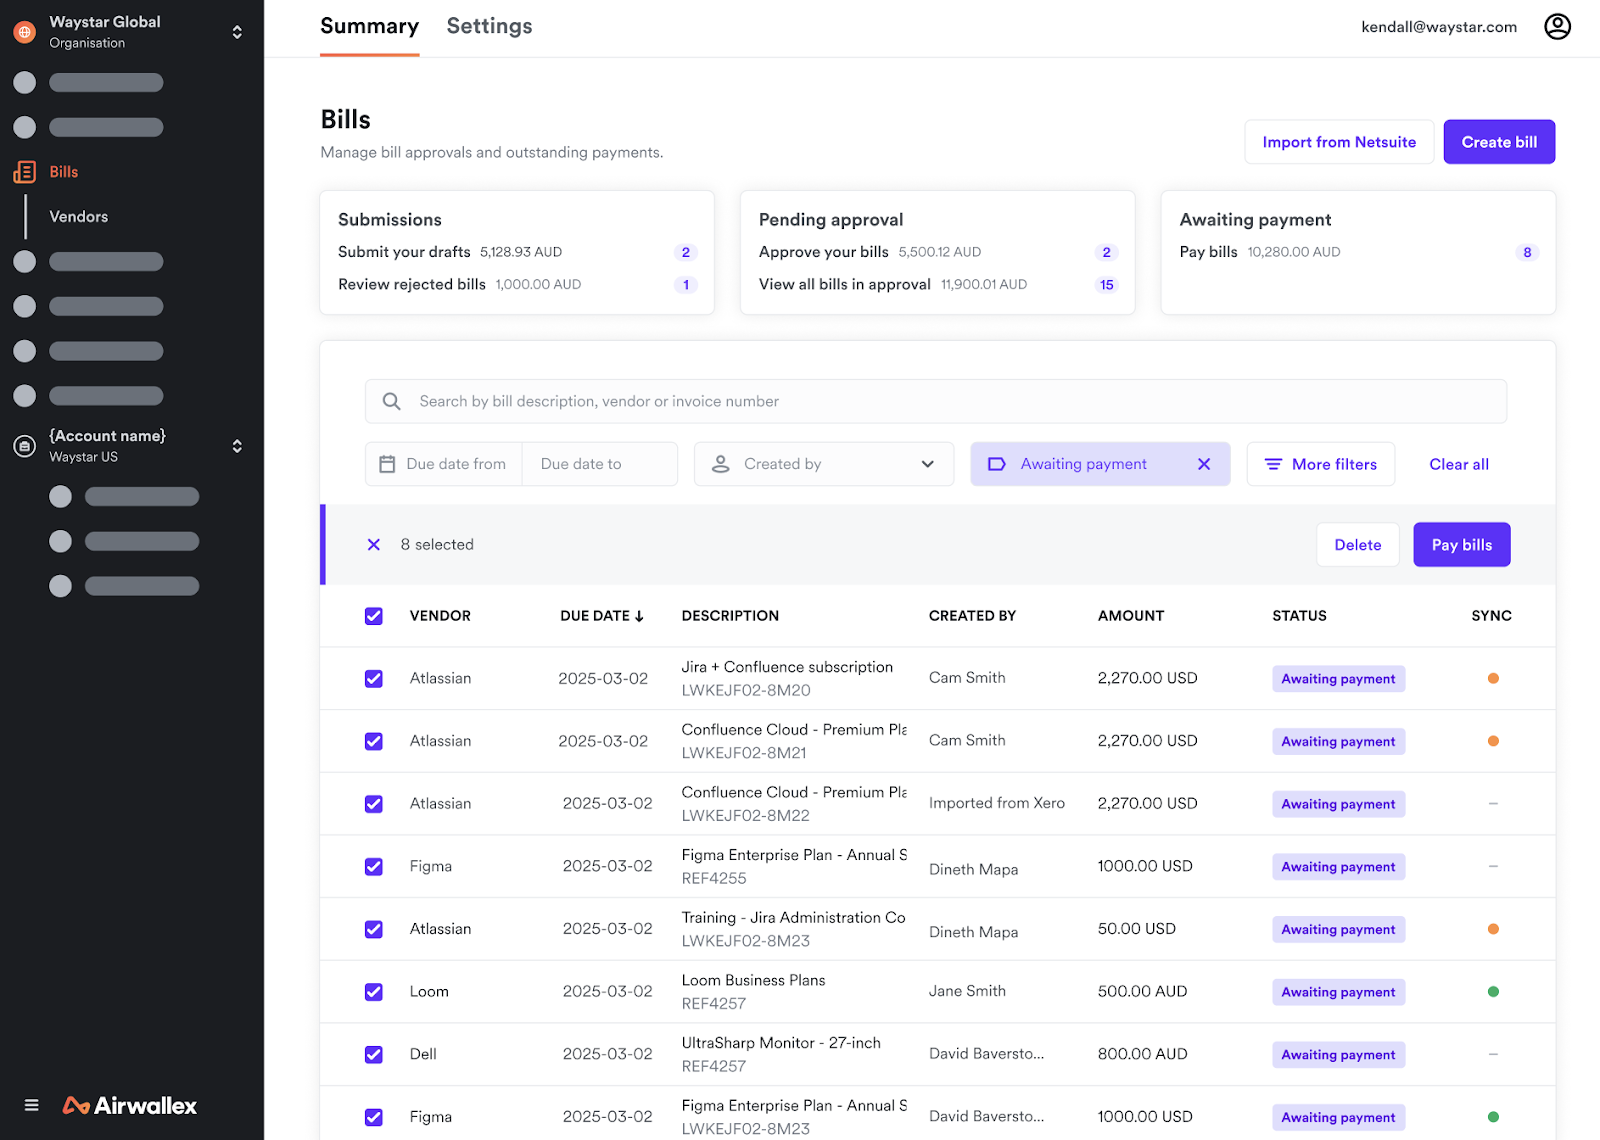Click the Due date from field
The image size is (1600, 1140).
click(x=444, y=464)
